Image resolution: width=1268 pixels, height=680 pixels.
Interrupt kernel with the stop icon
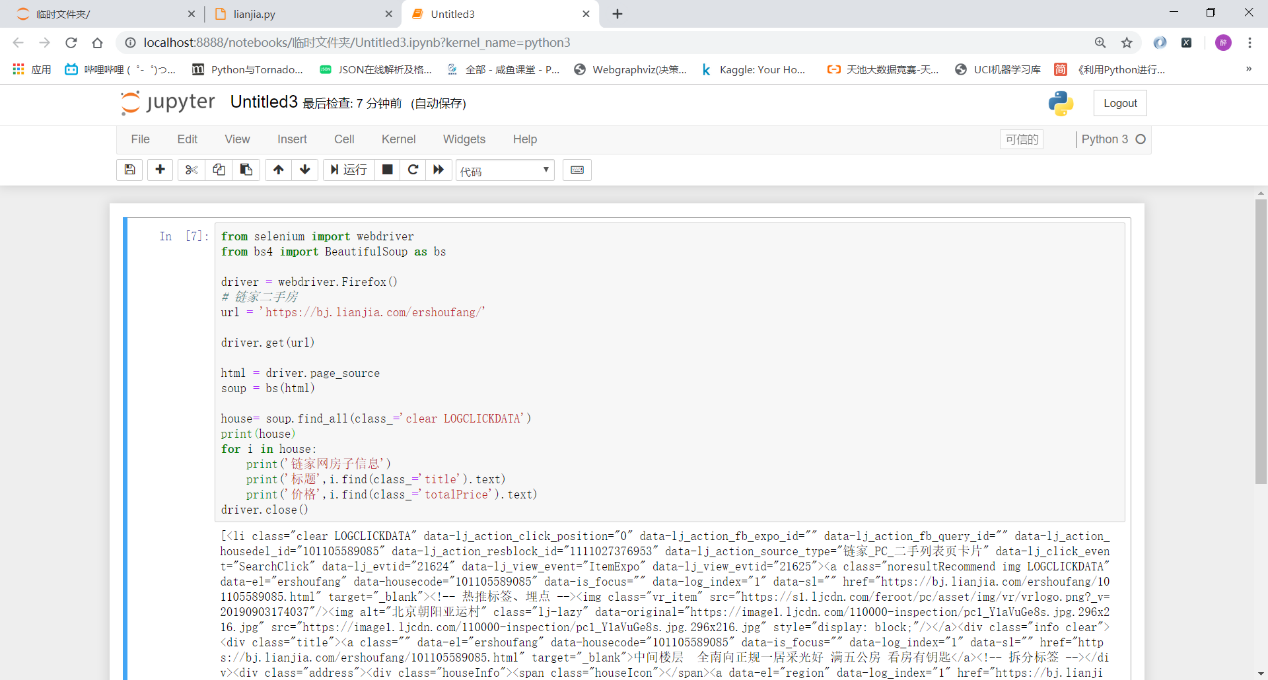(x=387, y=170)
